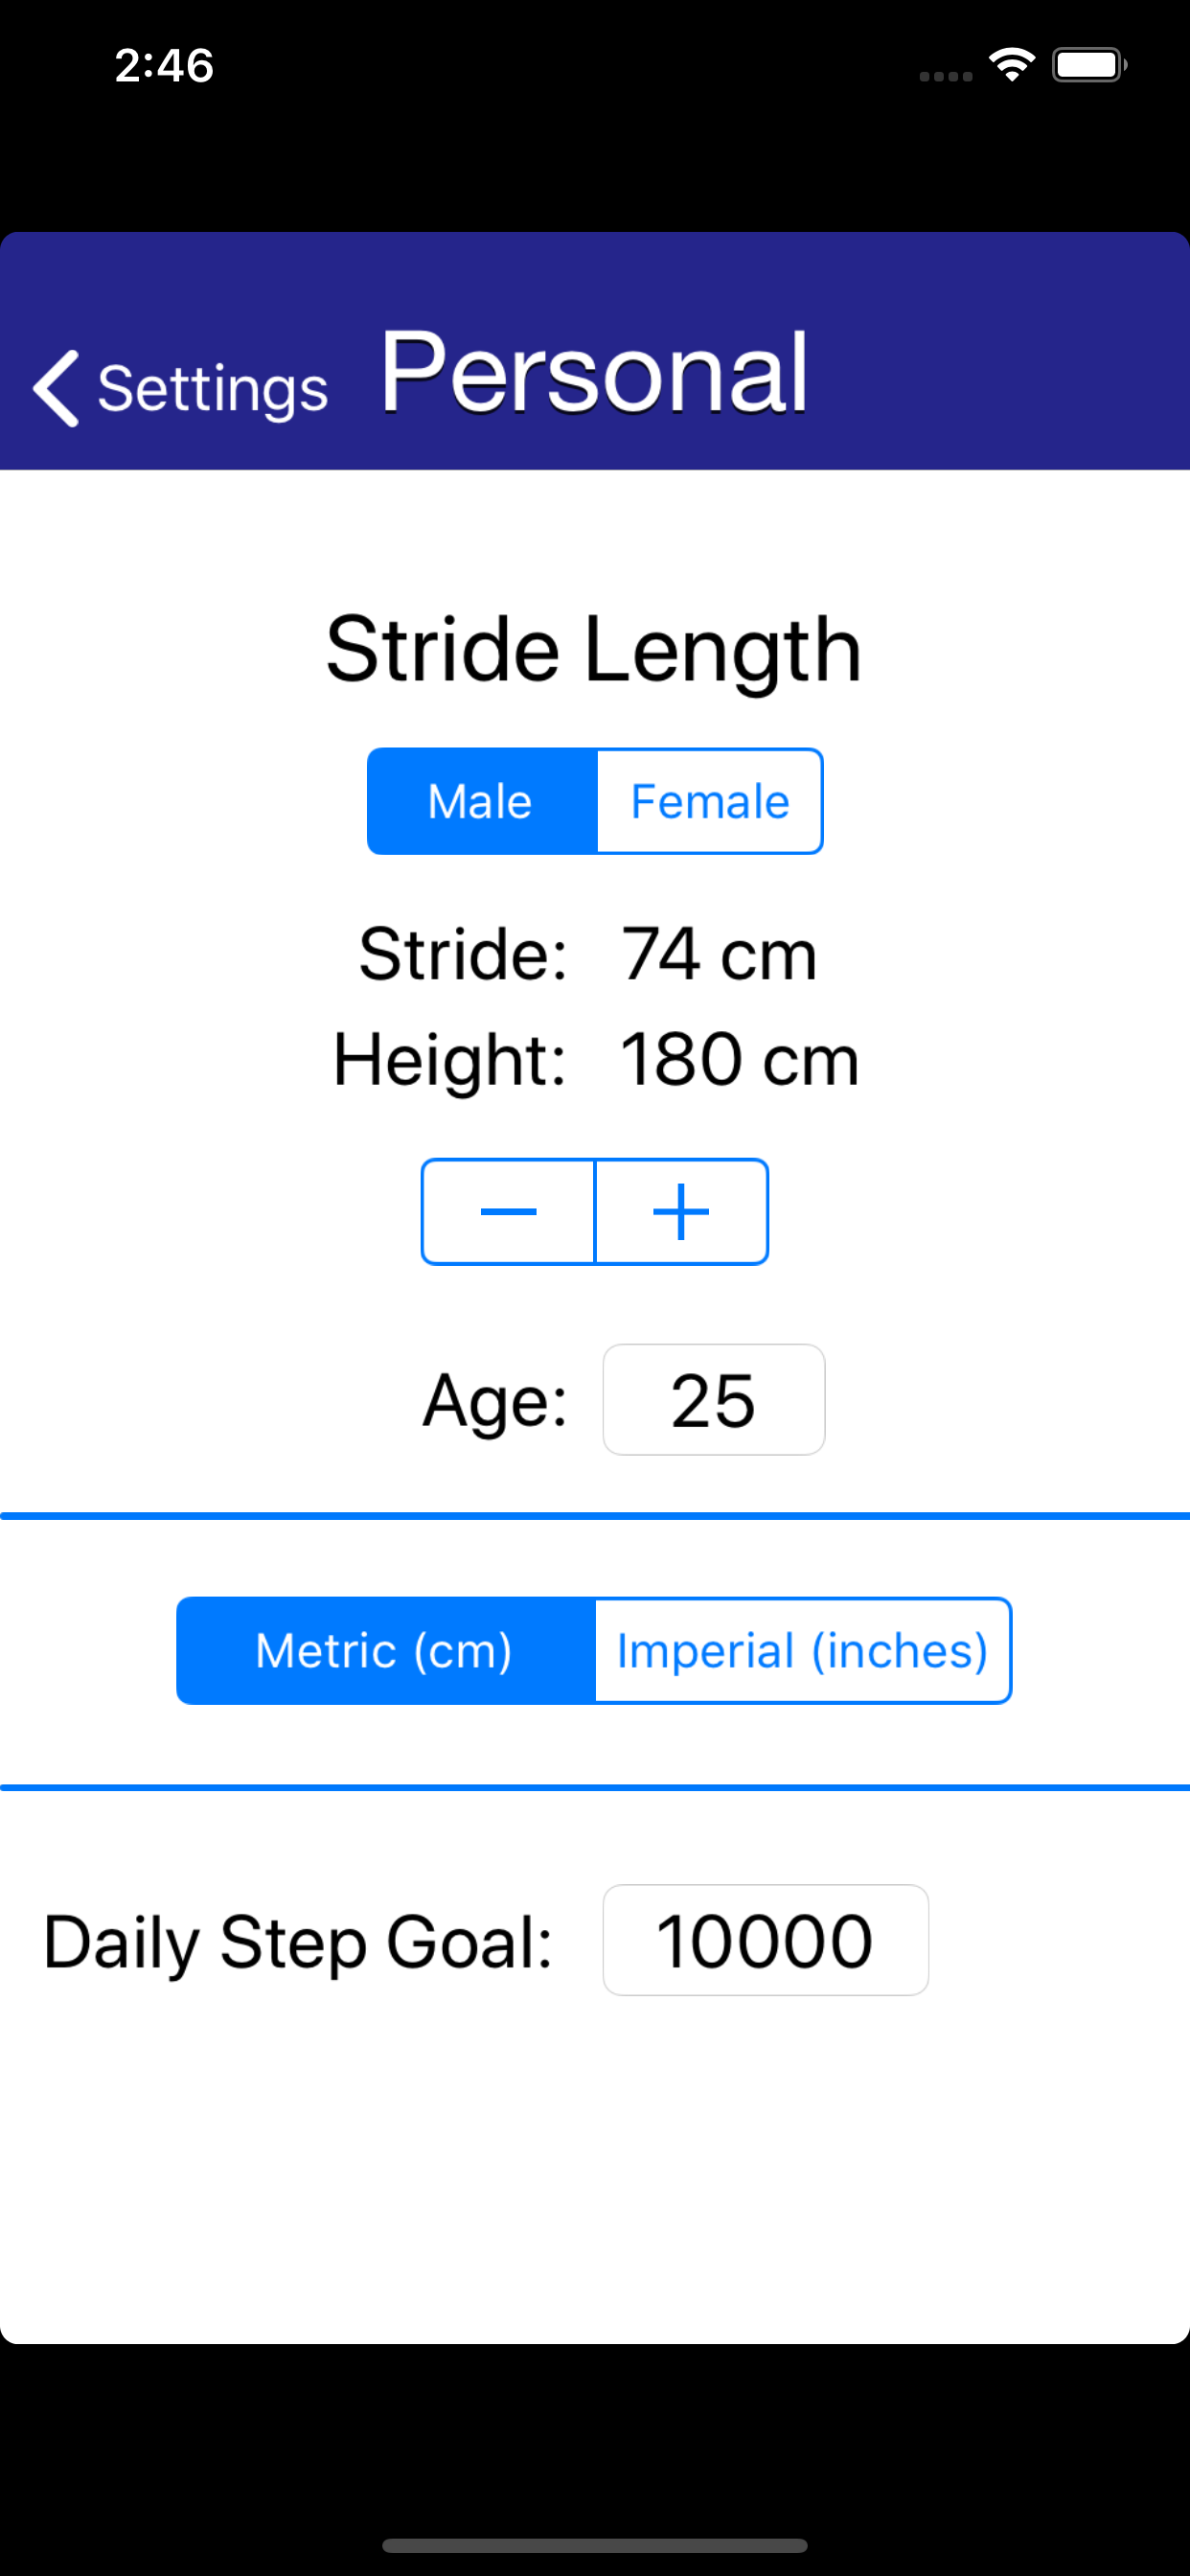The width and height of the screenshot is (1190, 2576).
Task: Tap the Stride Length heading
Action: [594, 648]
